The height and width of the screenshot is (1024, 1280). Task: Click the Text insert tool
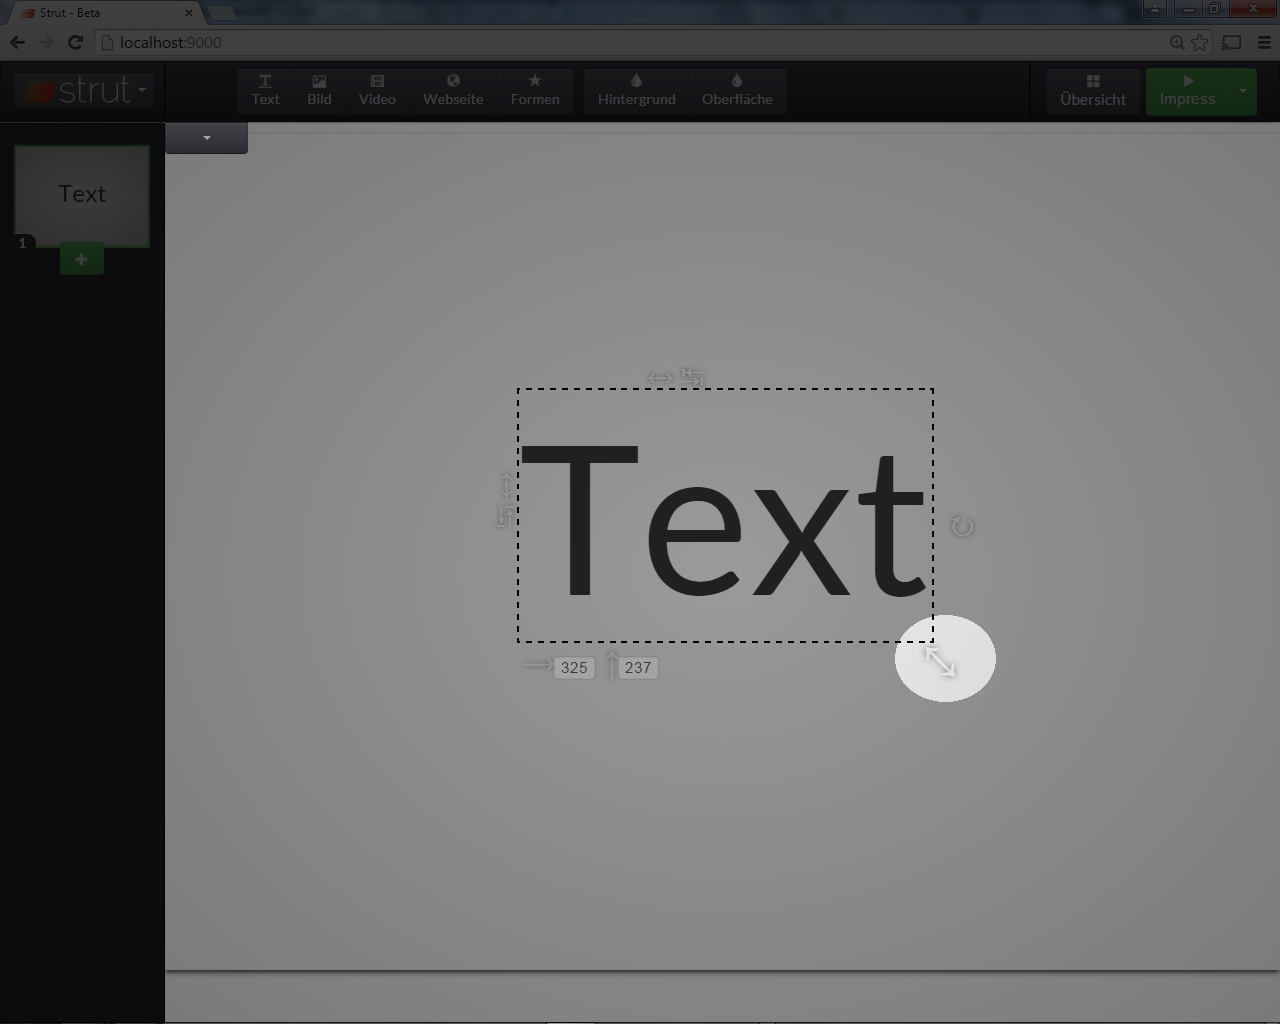265,90
